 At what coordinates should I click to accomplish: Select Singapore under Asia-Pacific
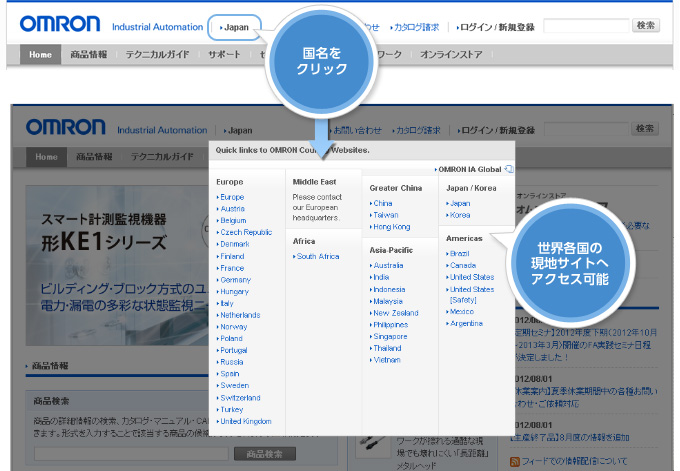[389, 336]
